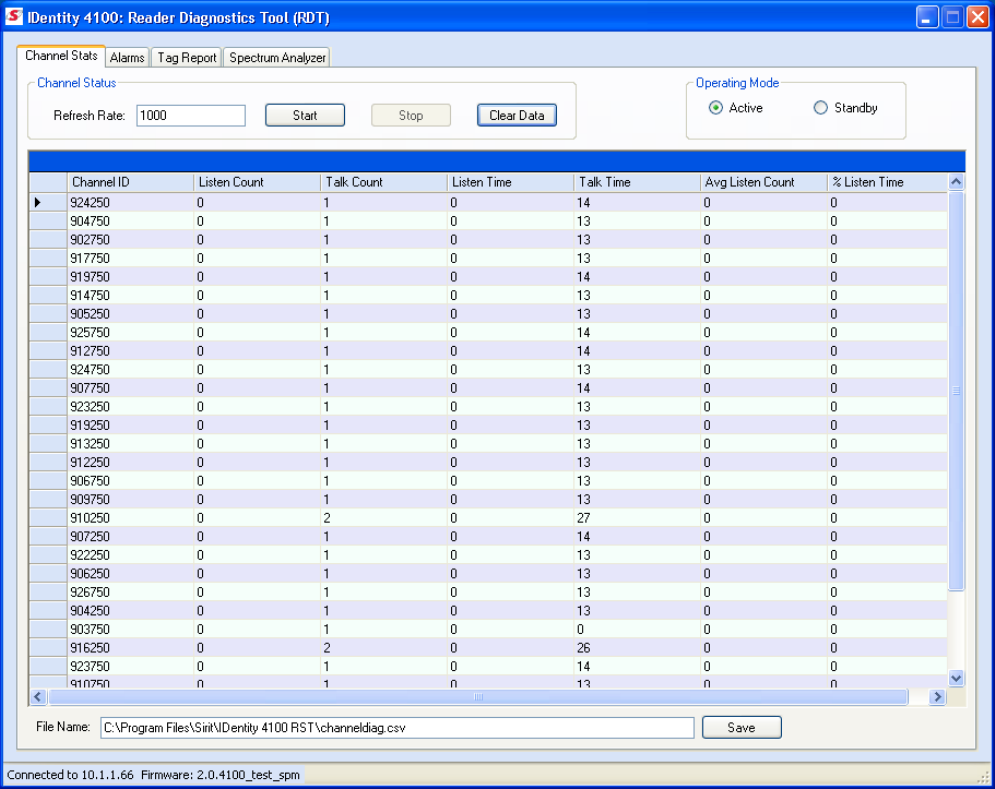Select channel ID cell 923750
This screenshot has width=995, height=789.
point(130,666)
